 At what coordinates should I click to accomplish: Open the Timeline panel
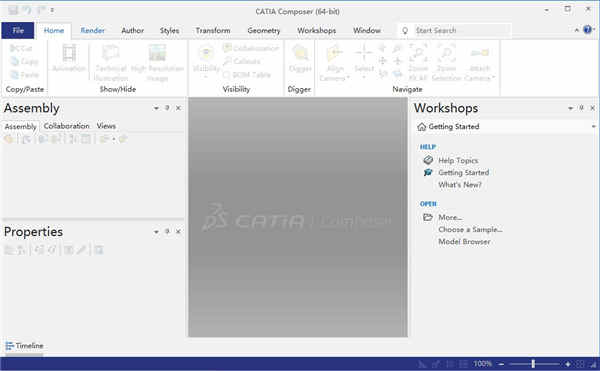pos(24,346)
